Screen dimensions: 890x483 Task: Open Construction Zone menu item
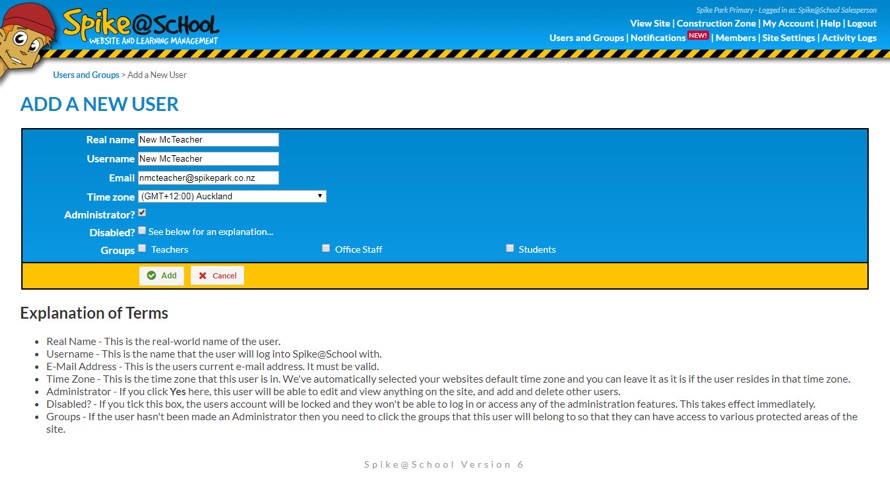click(716, 23)
